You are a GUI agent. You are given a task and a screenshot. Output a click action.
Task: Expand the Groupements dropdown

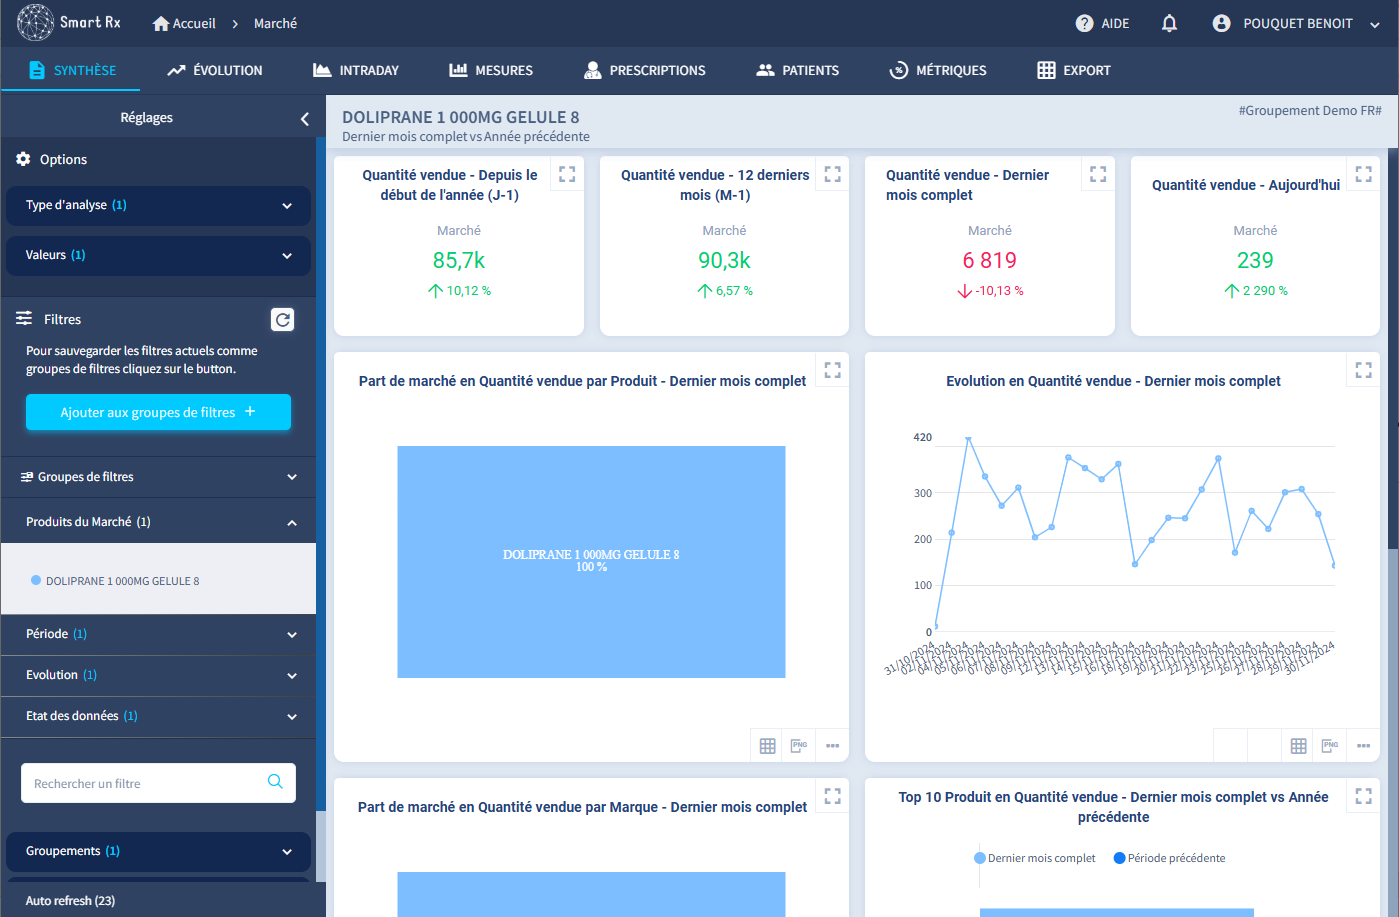point(158,851)
